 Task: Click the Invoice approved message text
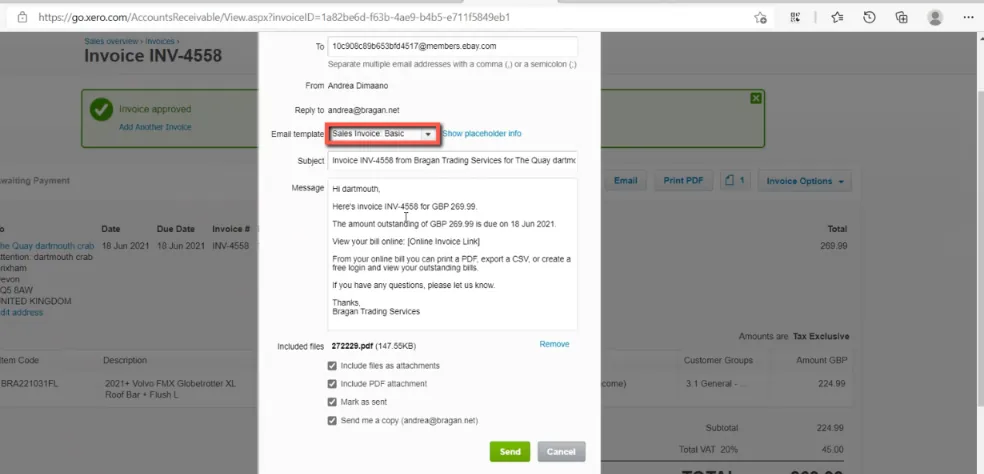[155, 109]
